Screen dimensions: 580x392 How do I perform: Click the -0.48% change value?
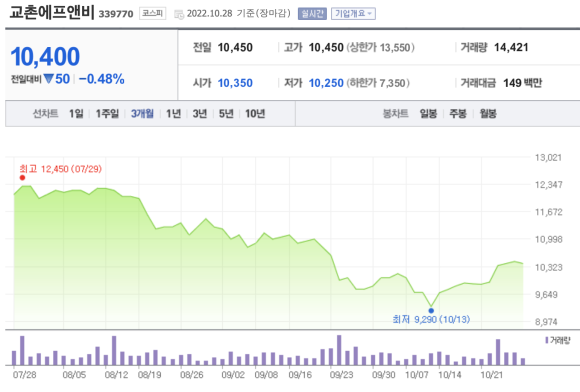tap(102, 79)
